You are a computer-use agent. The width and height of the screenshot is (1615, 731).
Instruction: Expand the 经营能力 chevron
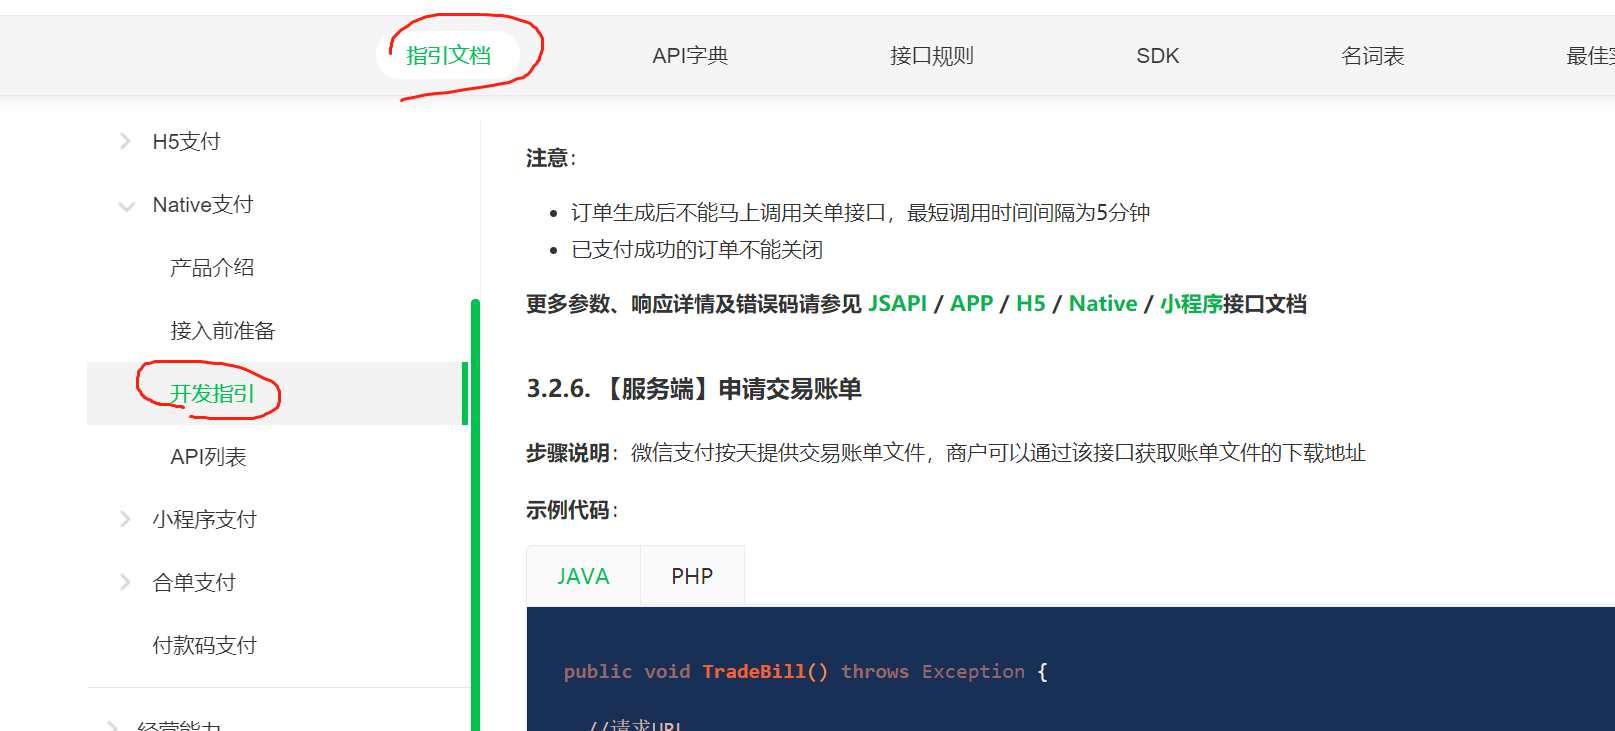pos(112,726)
